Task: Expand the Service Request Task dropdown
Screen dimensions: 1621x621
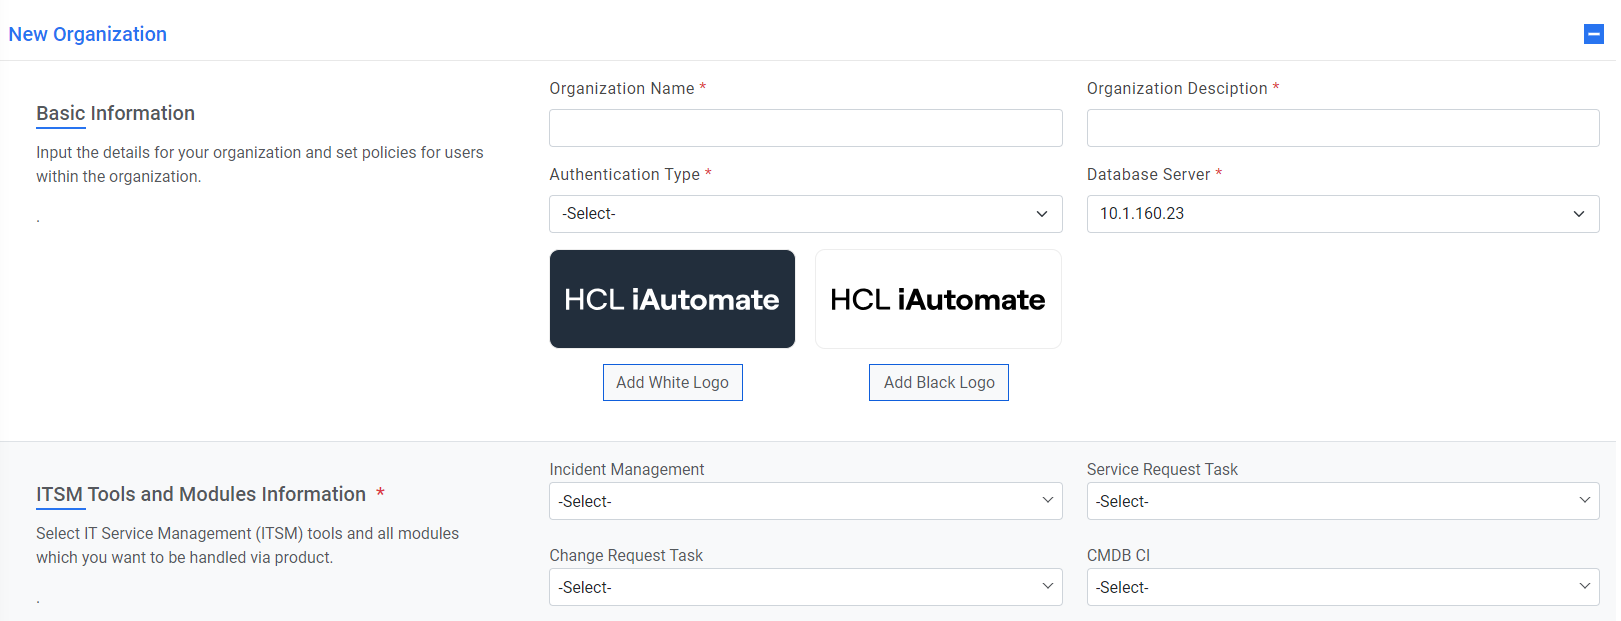Action: (1342, 501)
